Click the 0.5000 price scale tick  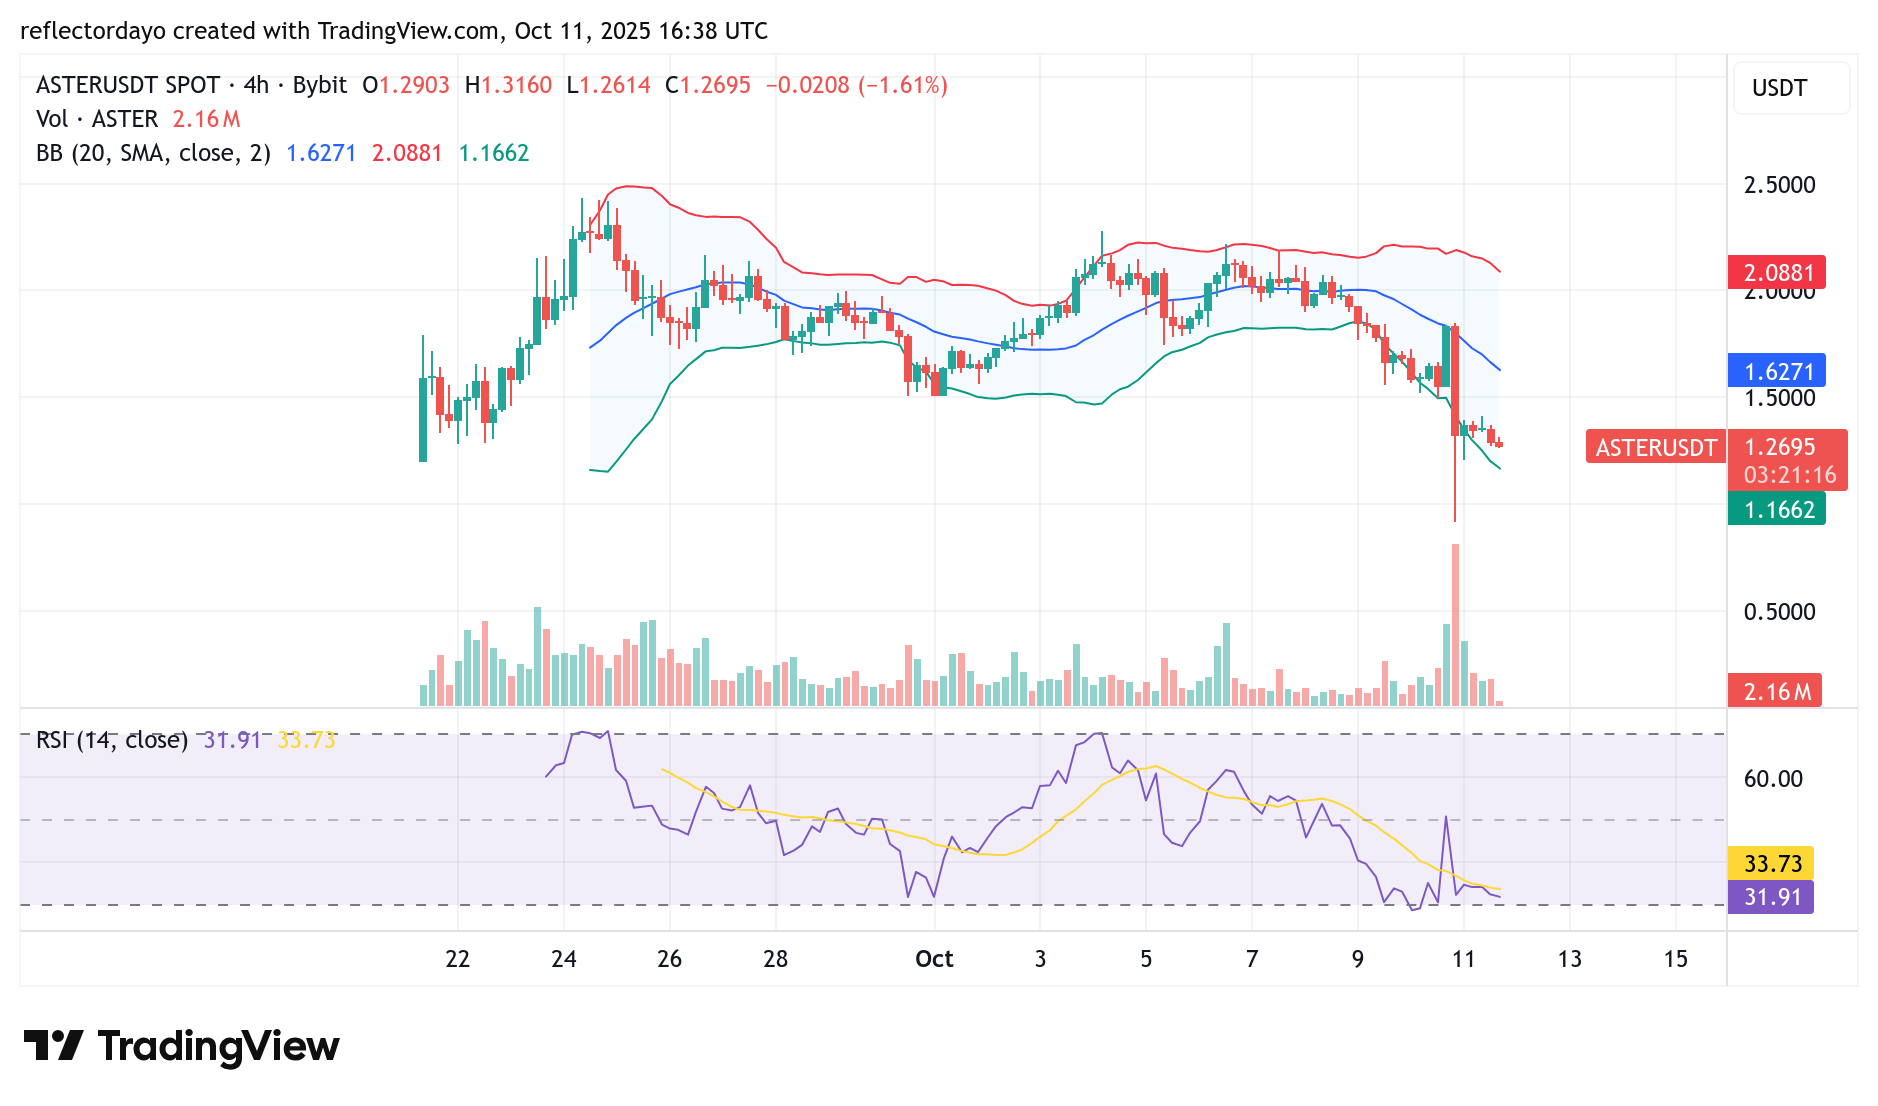[1779, 612]
